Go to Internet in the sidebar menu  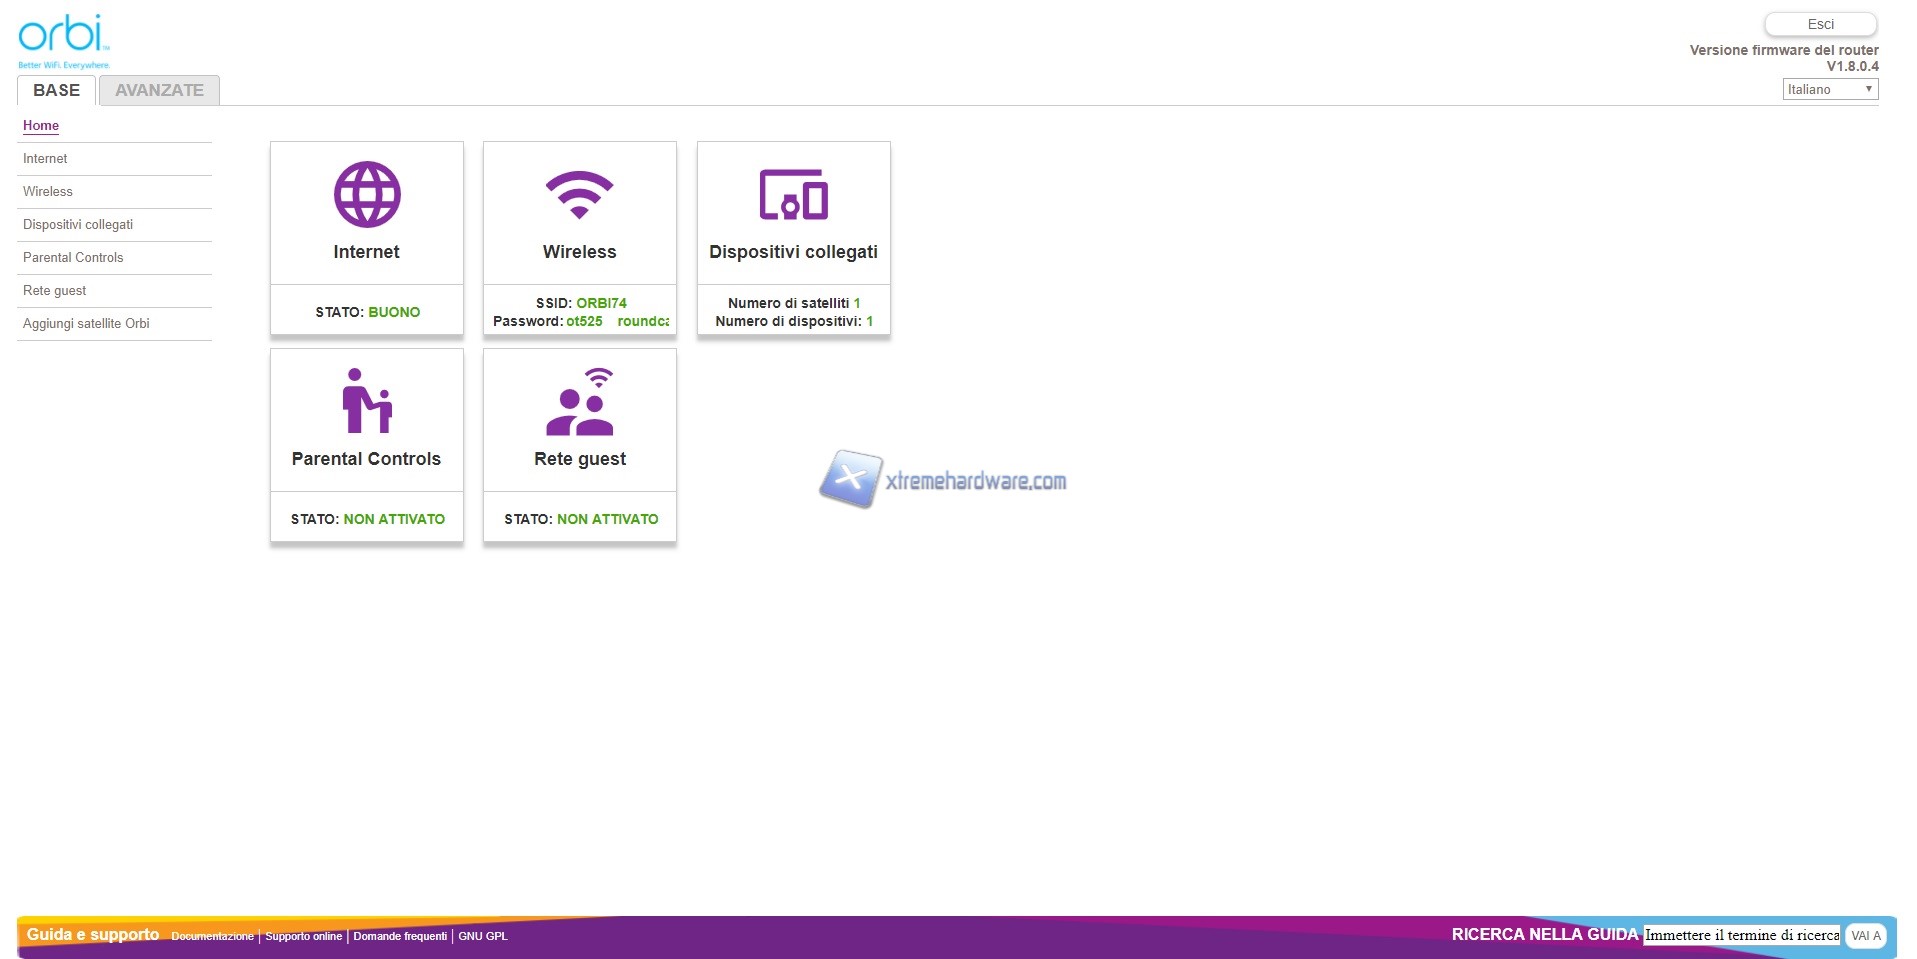(x=45, y=158)
